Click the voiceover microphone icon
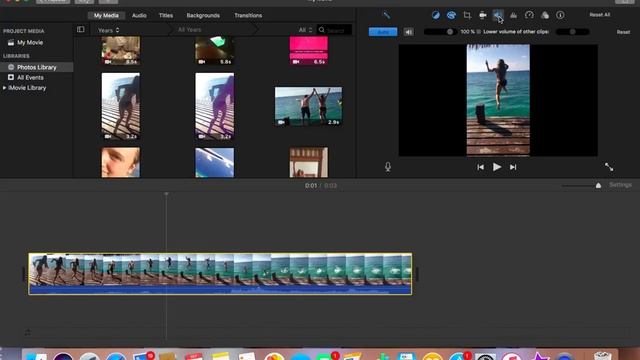This screenshot has height=360, width=640. [x=388, y=167]
